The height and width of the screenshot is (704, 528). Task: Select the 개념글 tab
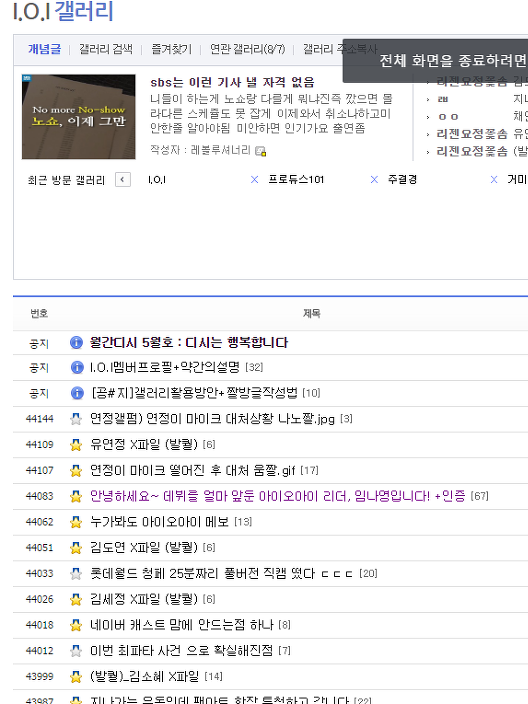tap(44, 49)
